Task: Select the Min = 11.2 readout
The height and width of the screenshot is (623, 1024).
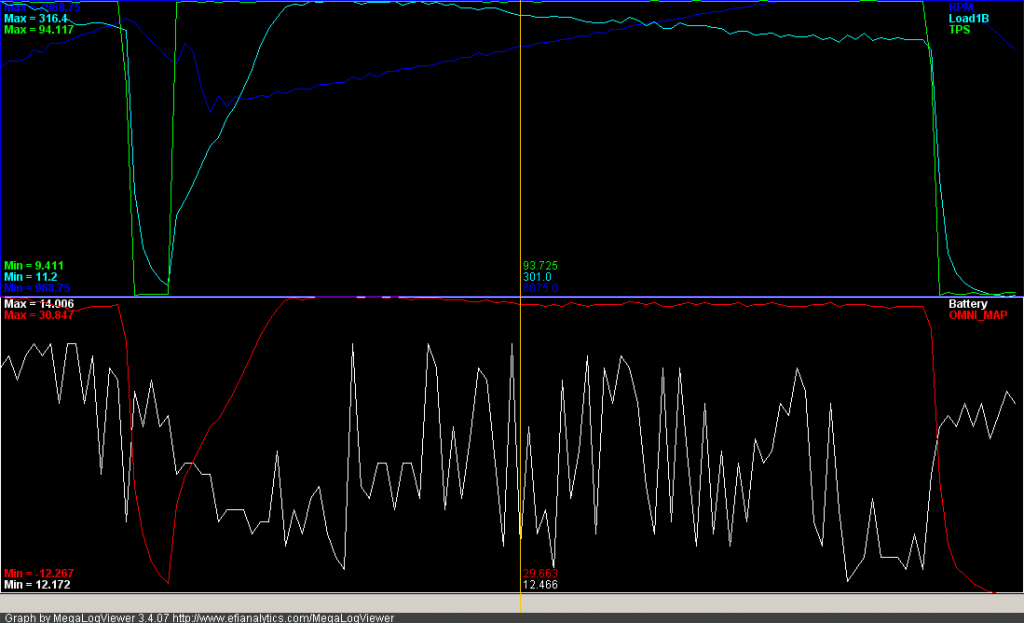Action: click(30, 276)
